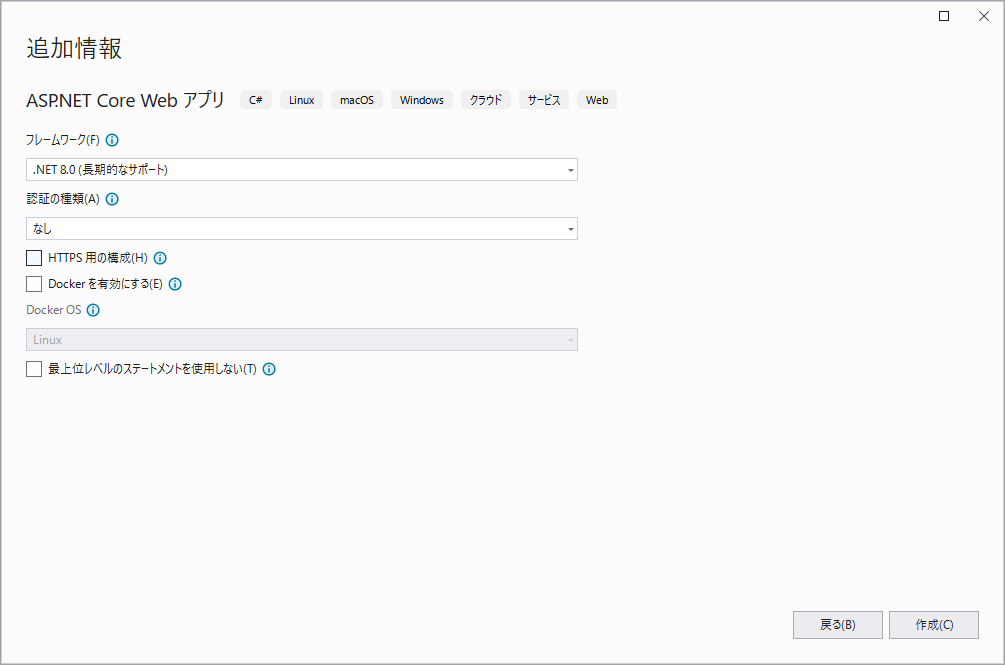Viewport: 1005px width, 665px height.
Task: Click the Web tag
Action: pos(597,100)
